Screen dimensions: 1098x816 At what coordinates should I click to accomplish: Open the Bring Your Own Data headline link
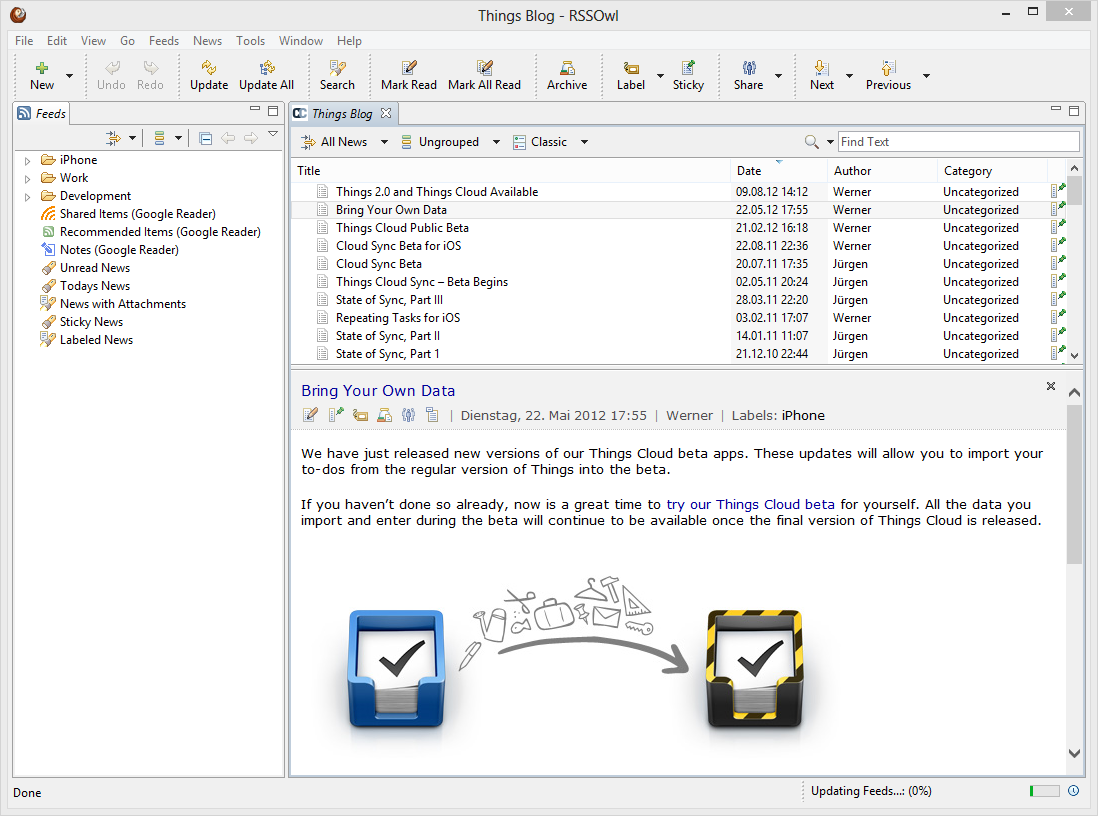pyautogui.click(x=378, y=391)
